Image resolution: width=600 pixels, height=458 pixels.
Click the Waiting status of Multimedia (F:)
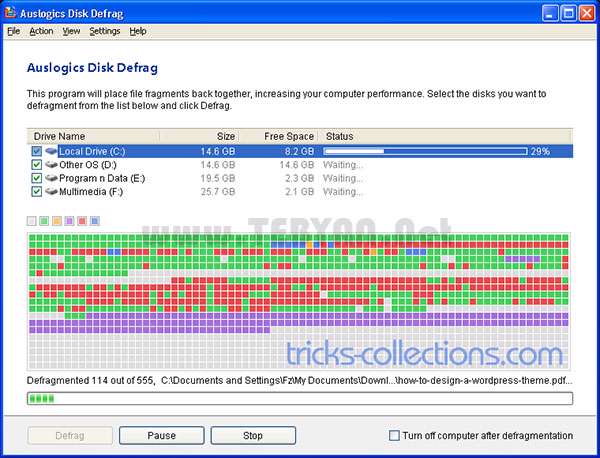tap(342, 192)
